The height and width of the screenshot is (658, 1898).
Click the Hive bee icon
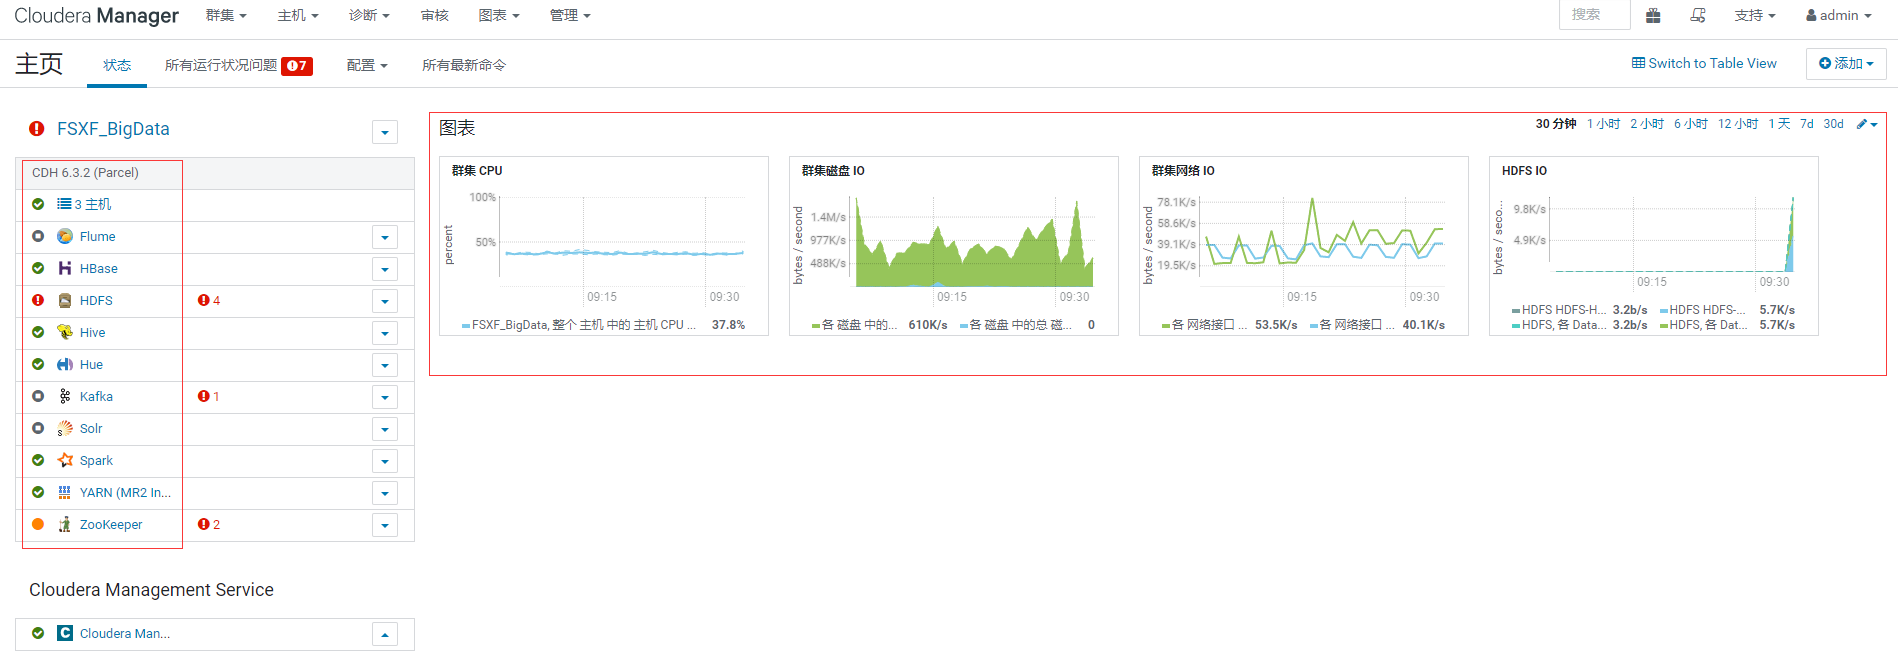point(65,332)
